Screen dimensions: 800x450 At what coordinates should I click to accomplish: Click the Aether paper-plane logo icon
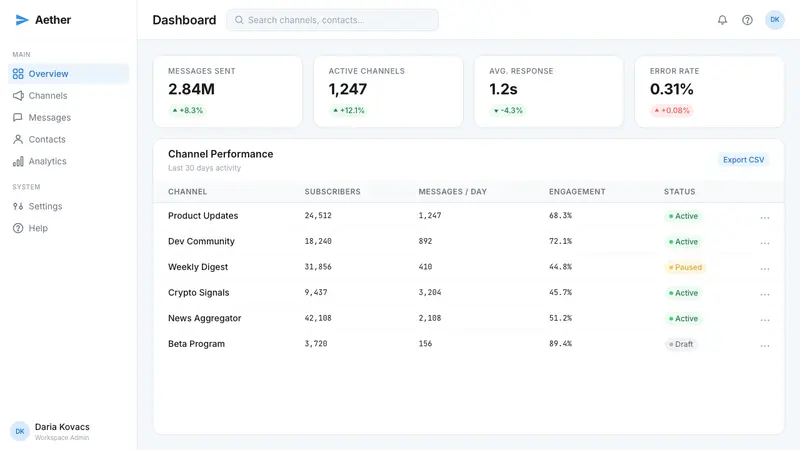tap(21, 20)
